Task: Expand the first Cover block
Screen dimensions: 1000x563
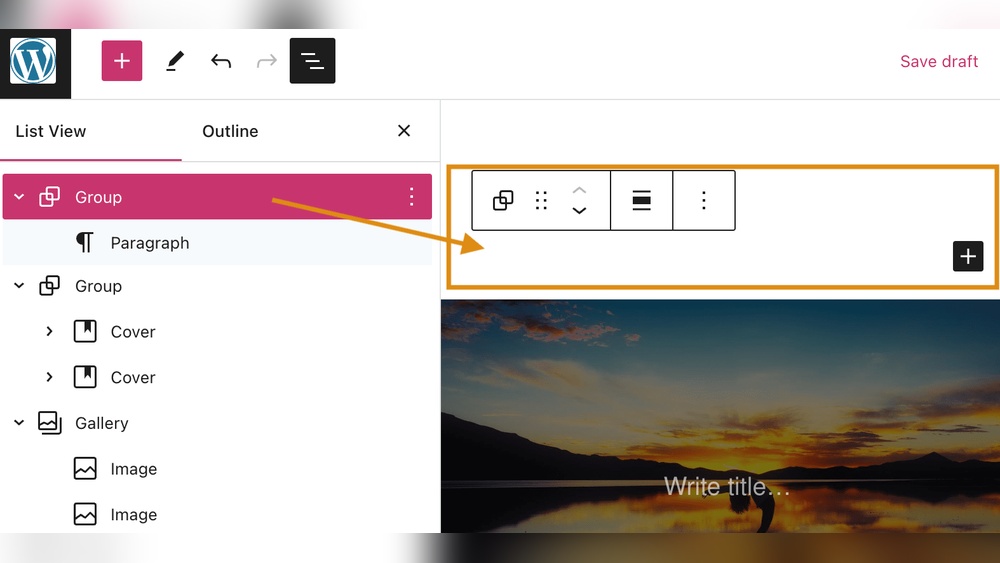Action: (x=49, y=332)
